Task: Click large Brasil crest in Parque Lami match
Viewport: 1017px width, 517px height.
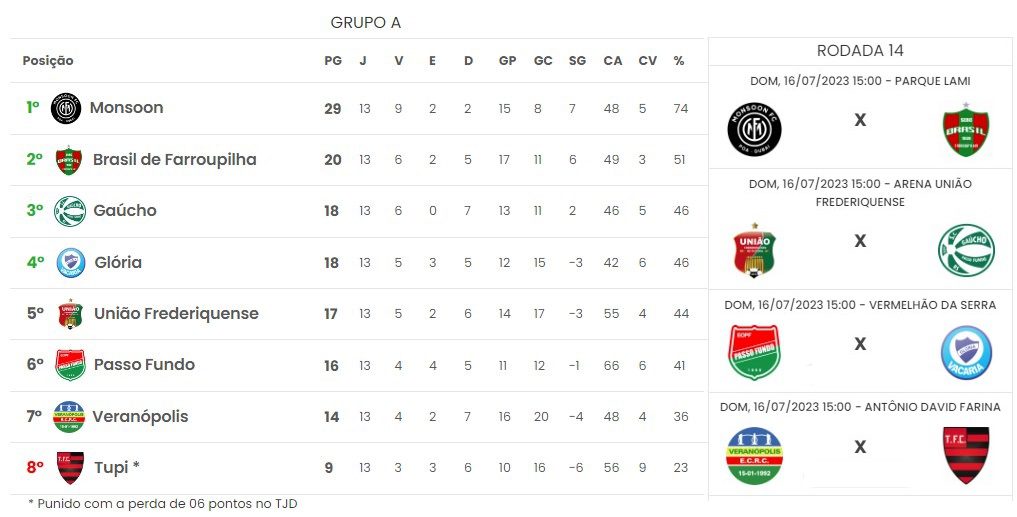Action: (x=966, y=129)
